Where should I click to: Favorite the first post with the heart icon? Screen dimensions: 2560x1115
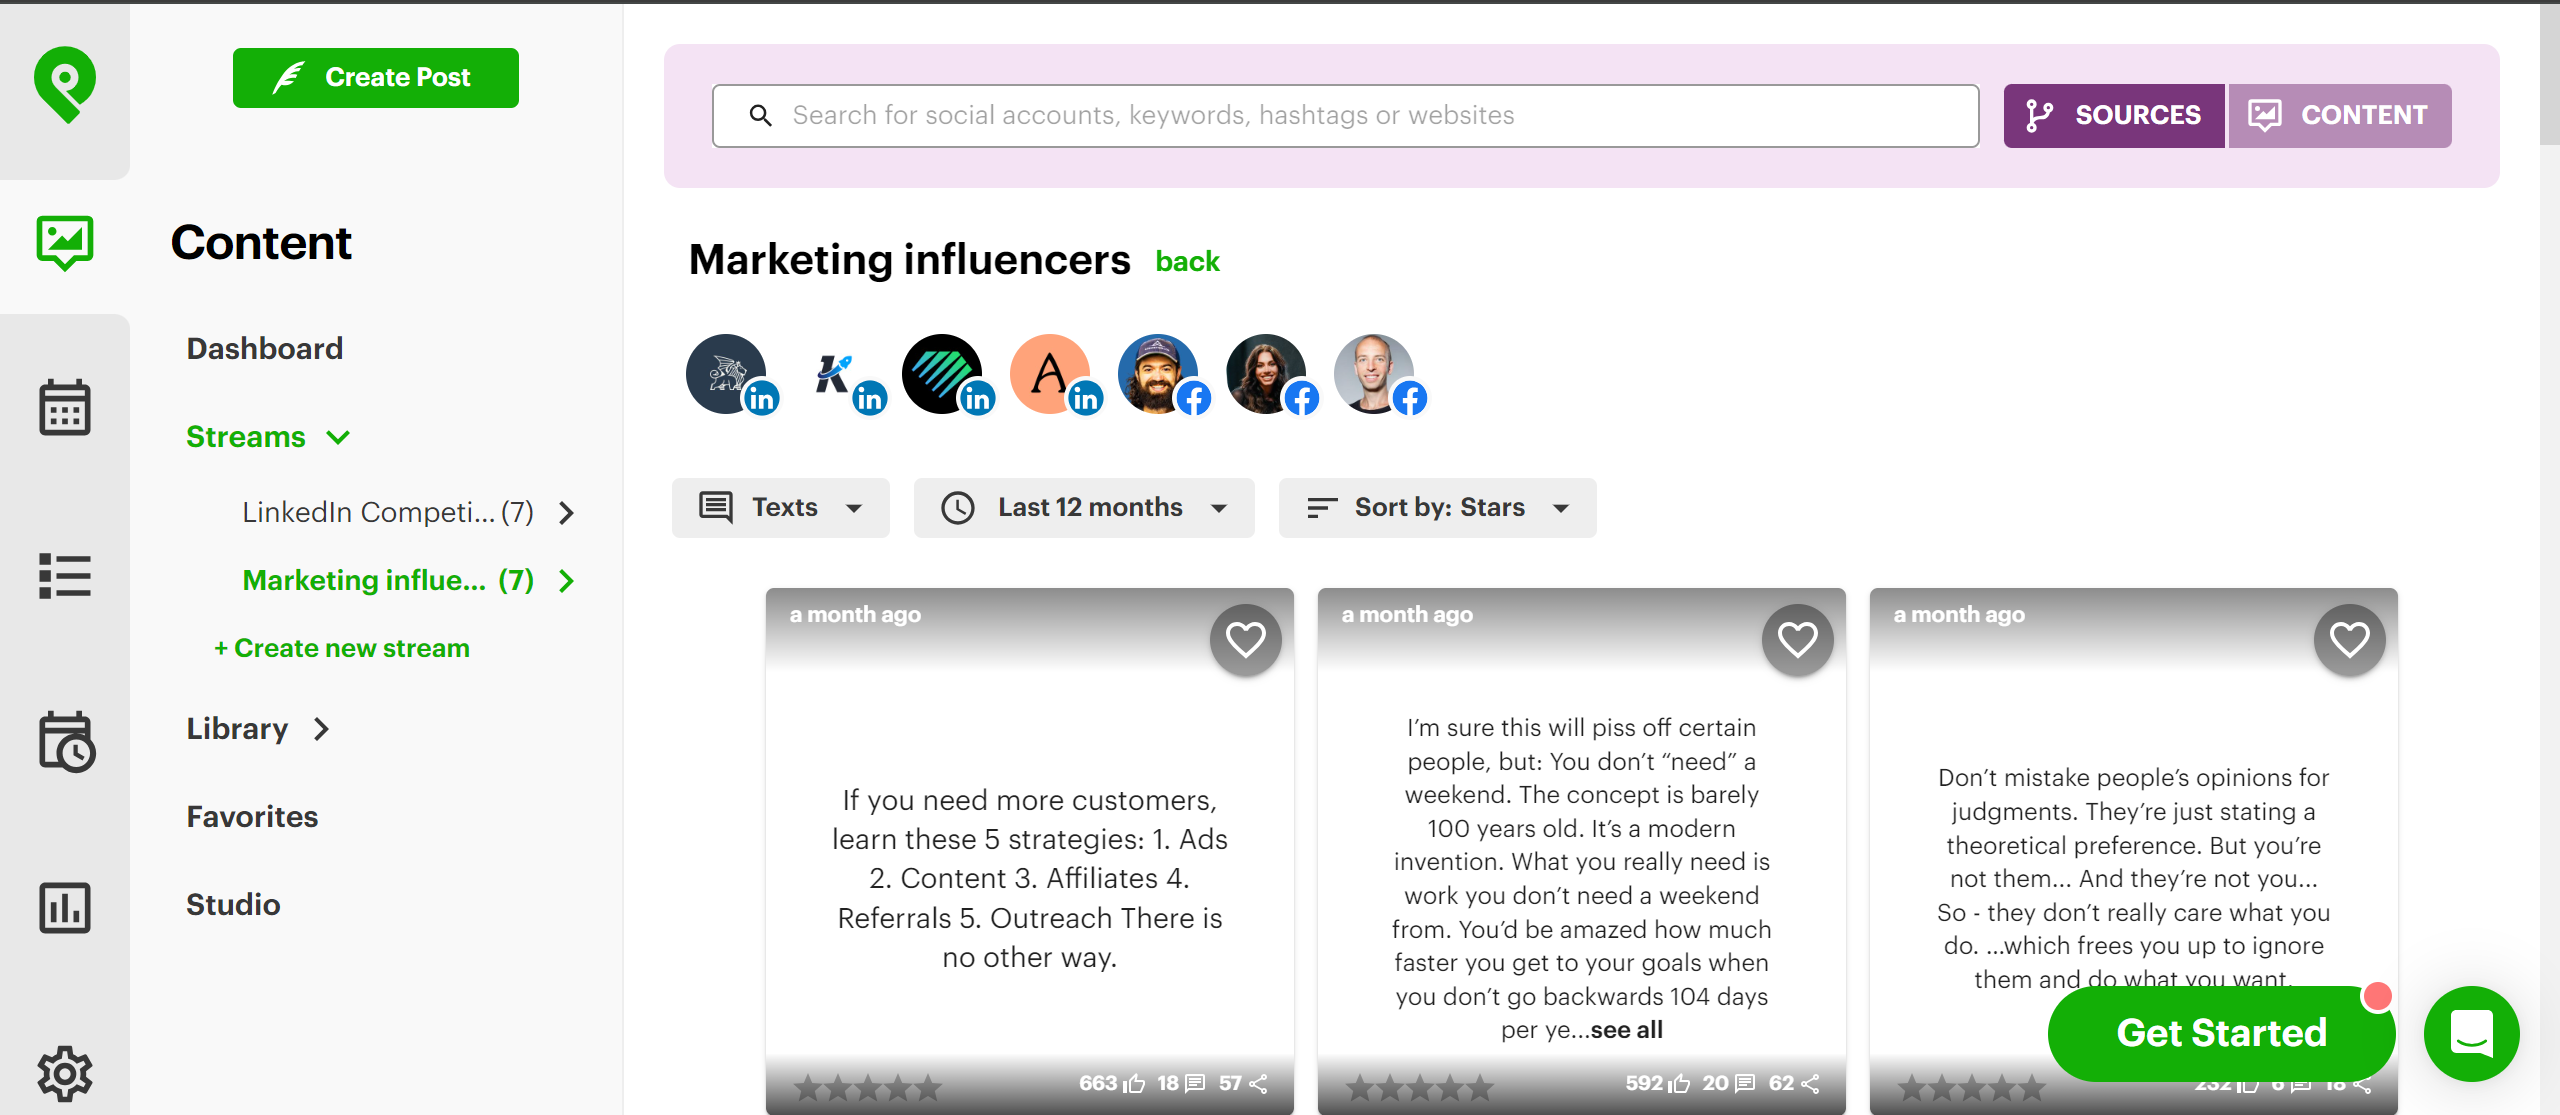1245,638
